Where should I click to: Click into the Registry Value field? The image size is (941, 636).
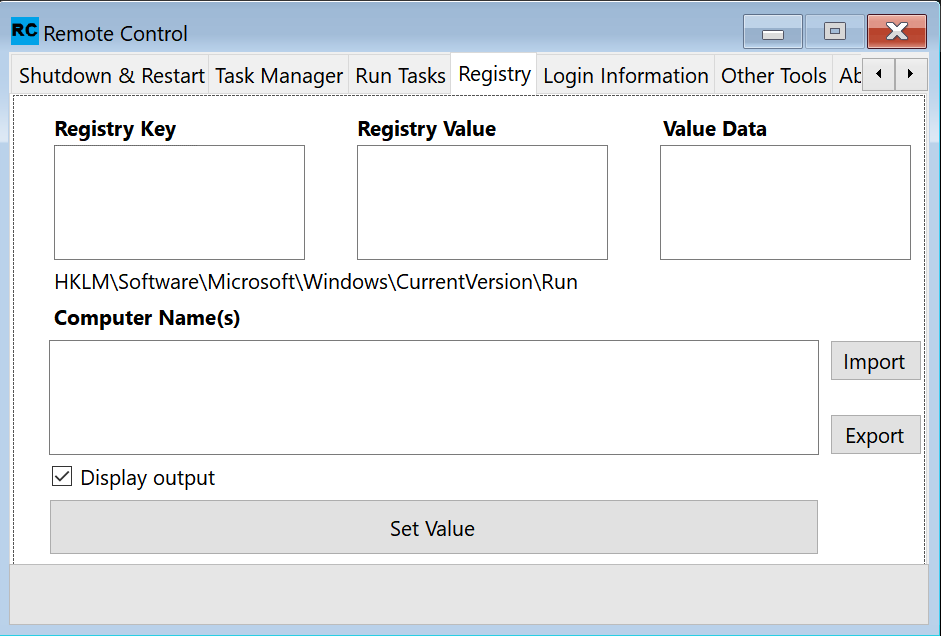pos(482,203)
